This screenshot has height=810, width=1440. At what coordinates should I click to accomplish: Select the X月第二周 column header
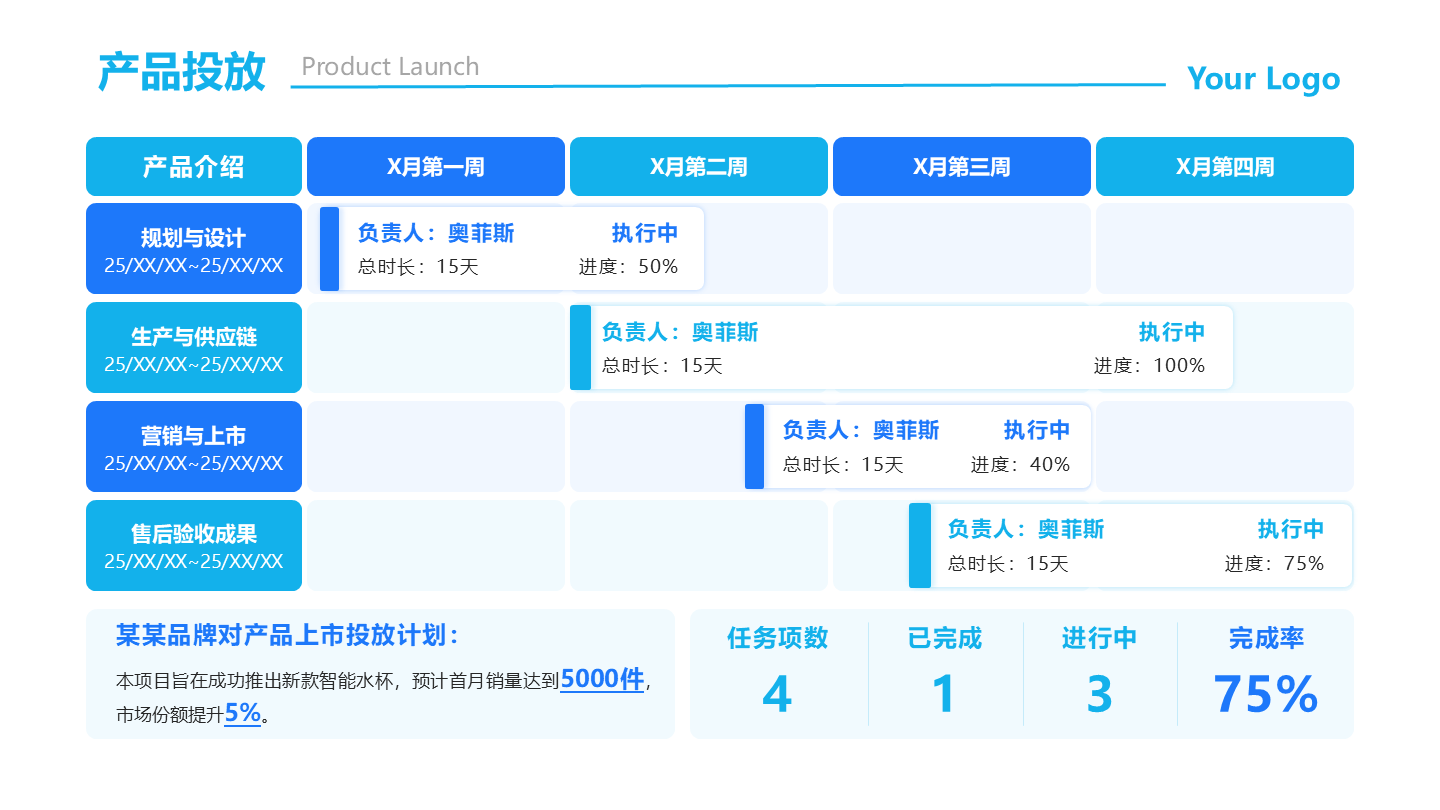pyautogui.click(x=699, y=167)
